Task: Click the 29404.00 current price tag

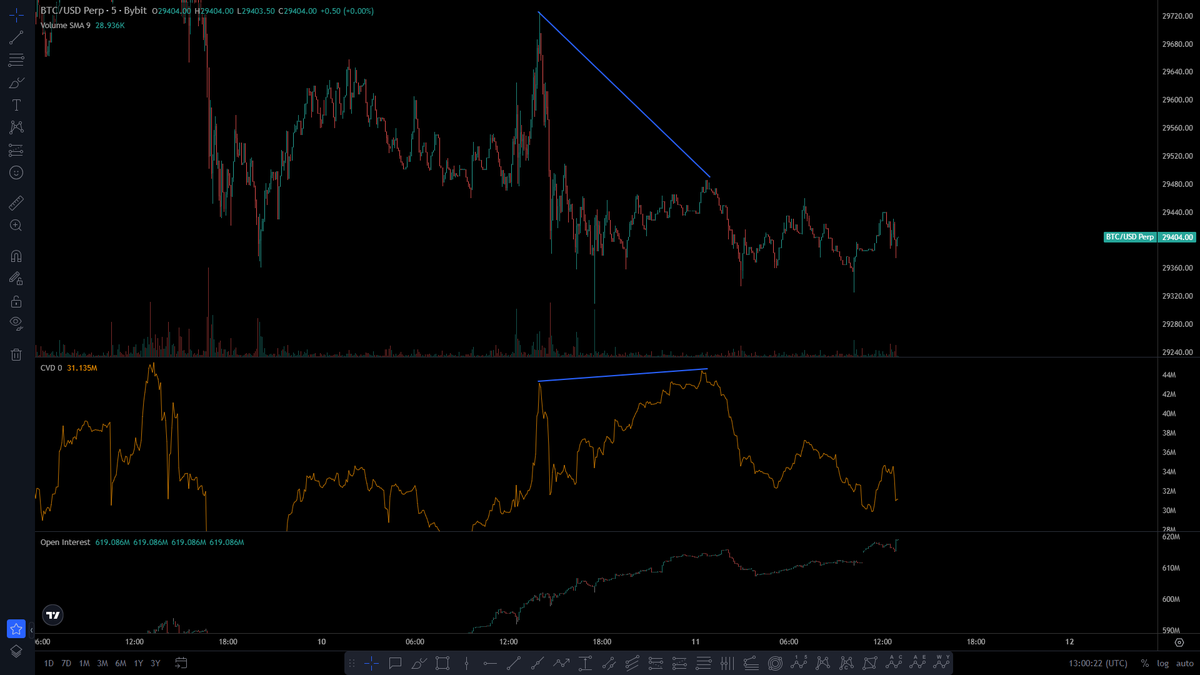Action: tap(1177, 237)
